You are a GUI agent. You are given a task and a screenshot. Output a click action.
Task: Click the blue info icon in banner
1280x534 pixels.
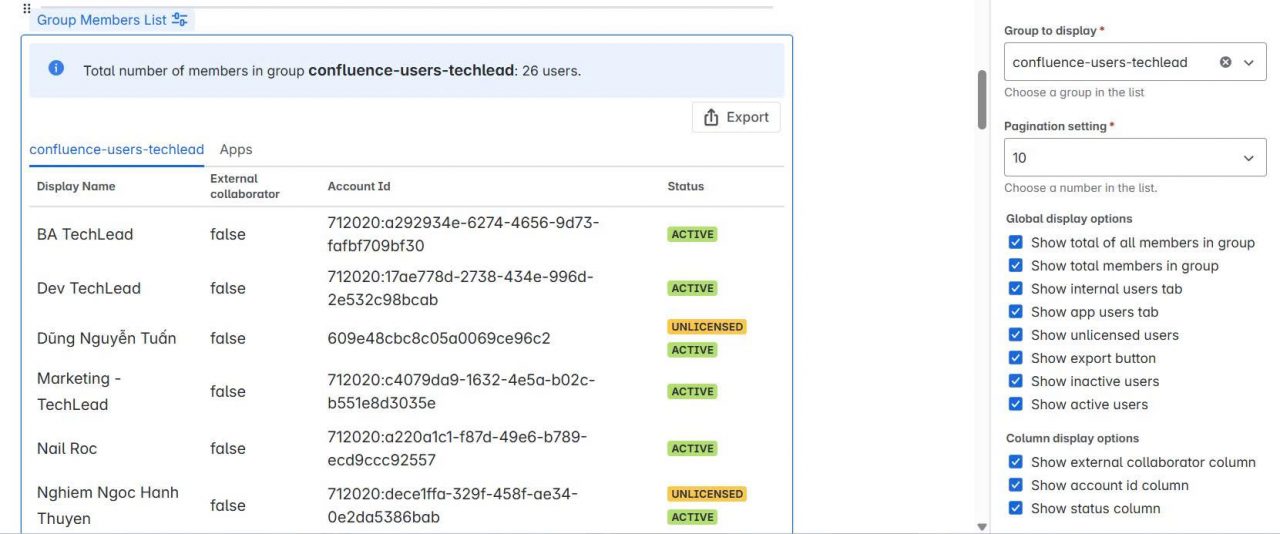[x=56, y=68]
